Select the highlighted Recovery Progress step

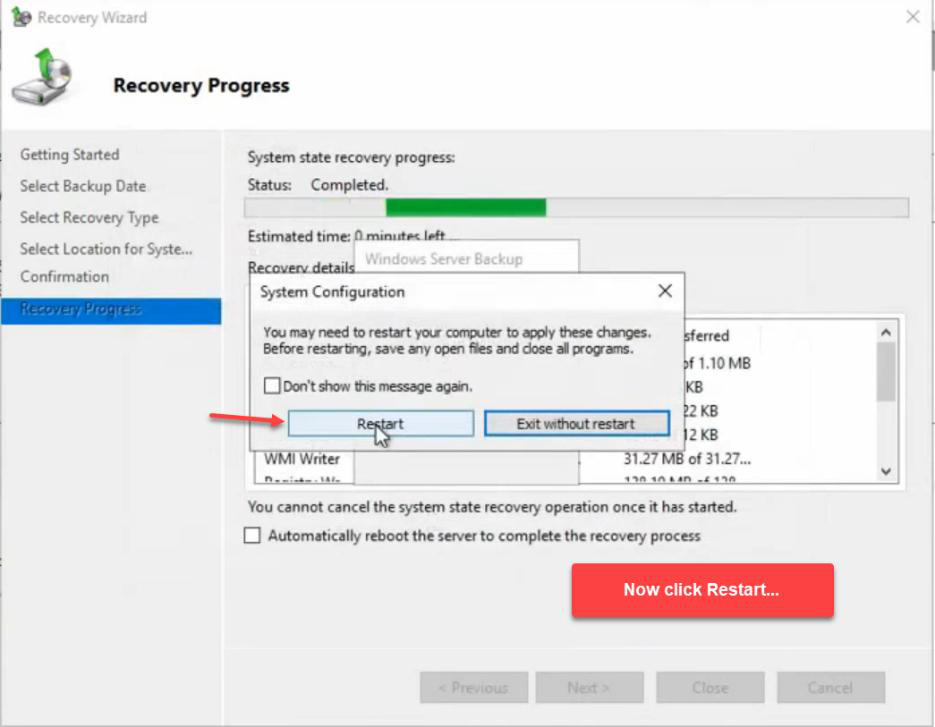coord(111,311)
